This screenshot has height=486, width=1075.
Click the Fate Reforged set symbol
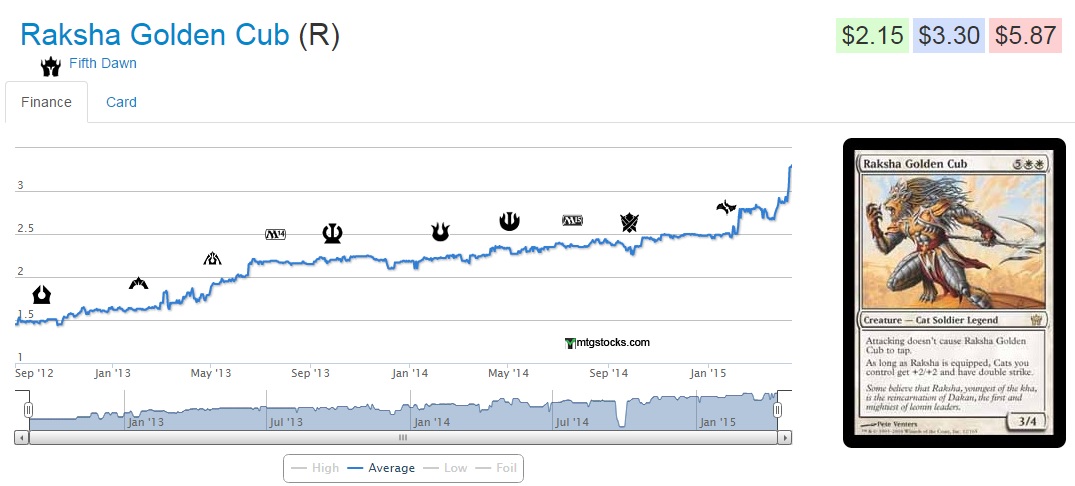pos(727,207)
